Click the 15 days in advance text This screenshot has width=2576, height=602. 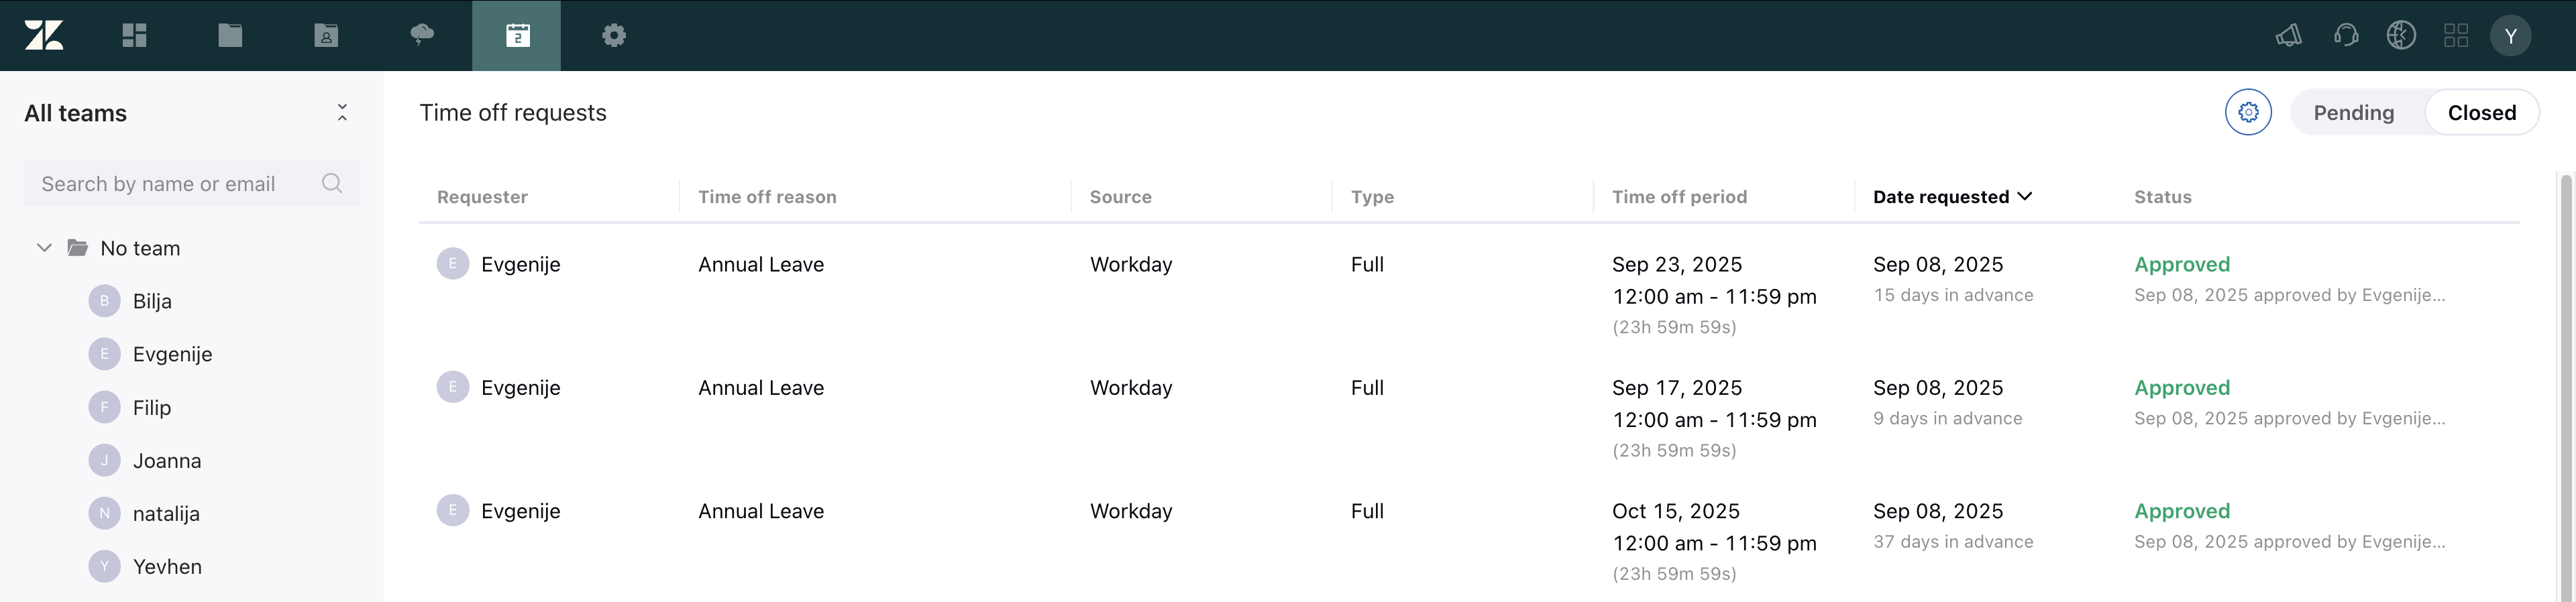[x=1953, y=295]
